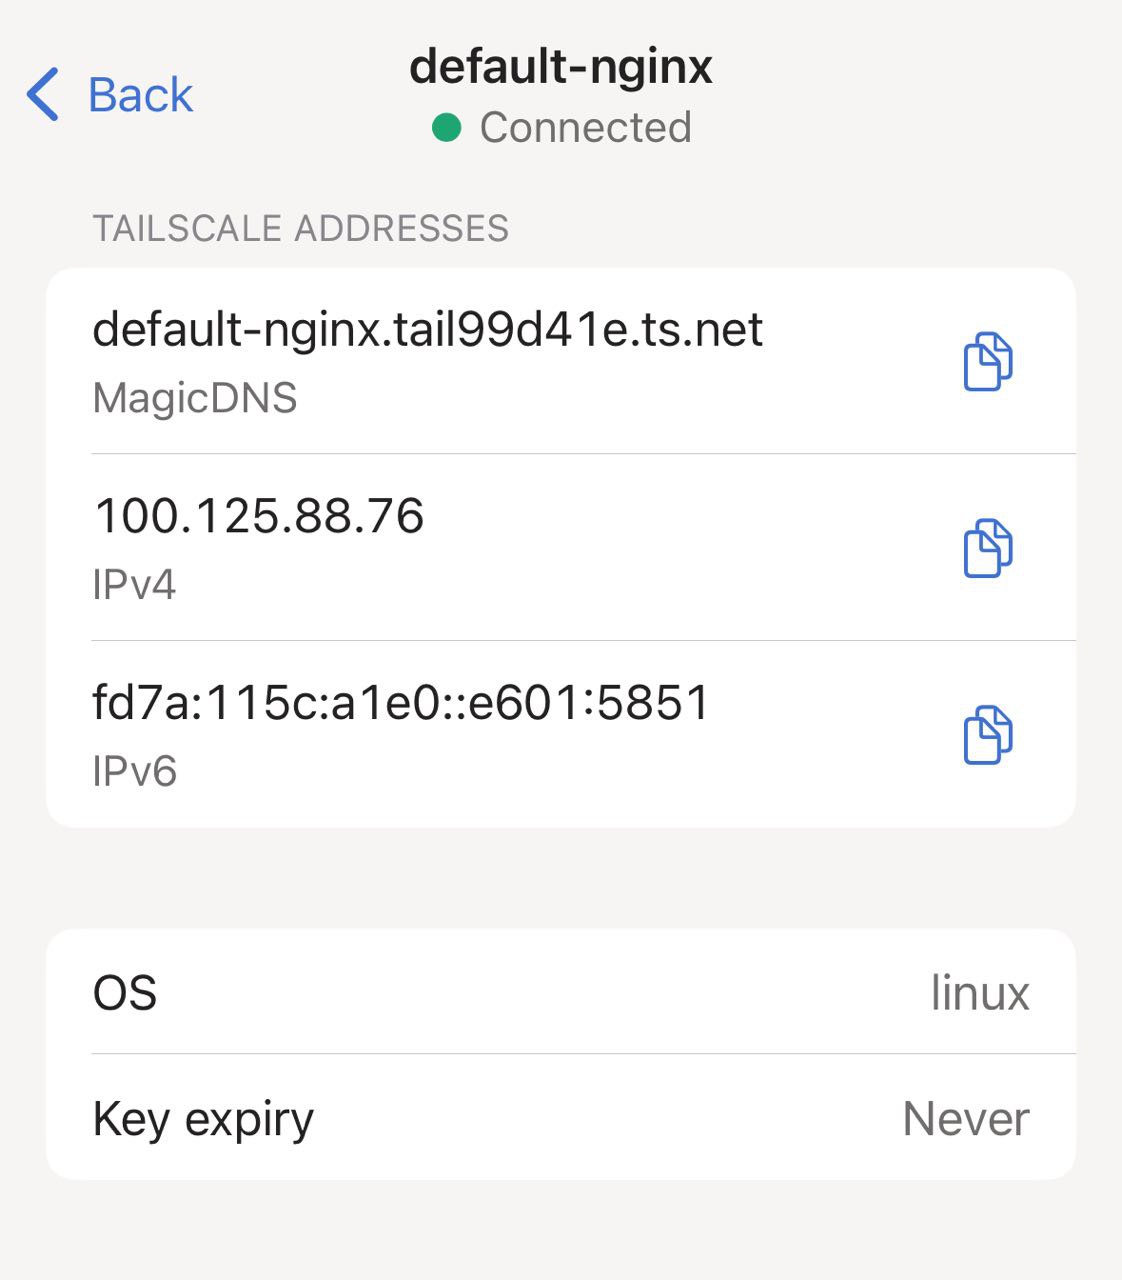Tap the Back text label
The height and width of the screenshot is (1280, 1122).
[x=140, y=95]
